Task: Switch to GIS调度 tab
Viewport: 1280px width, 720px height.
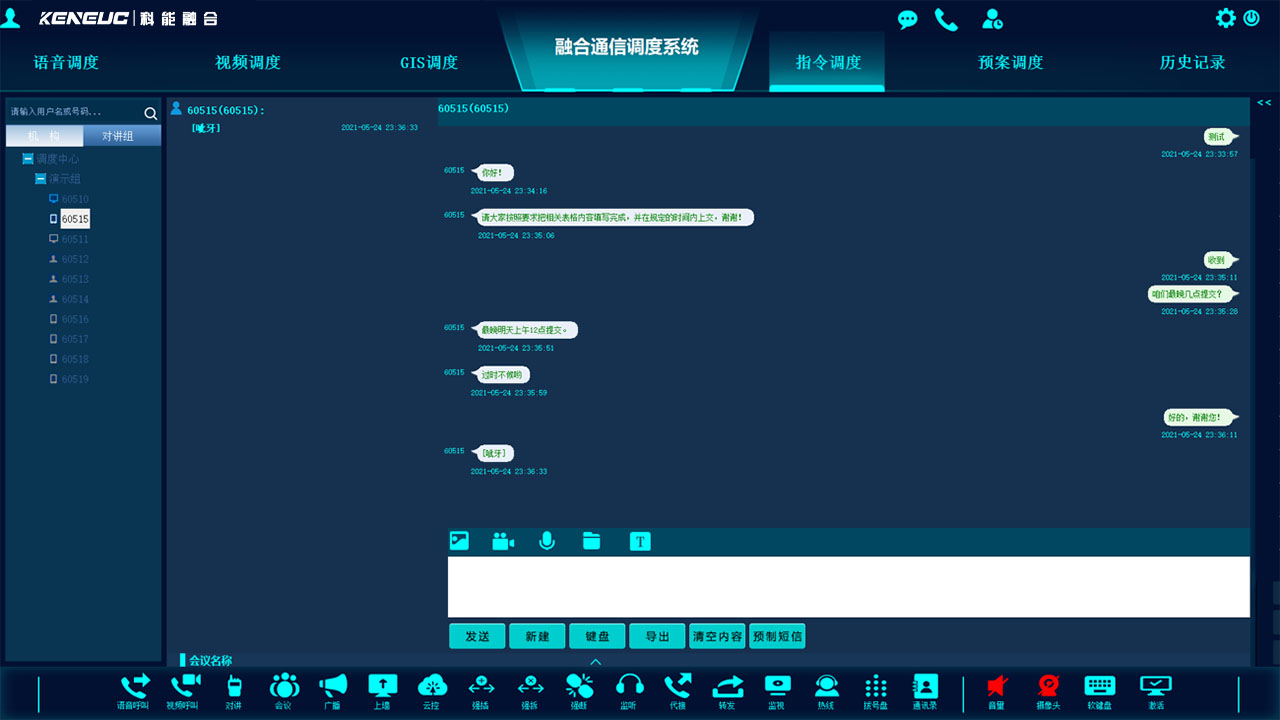Action: [429, 62]
